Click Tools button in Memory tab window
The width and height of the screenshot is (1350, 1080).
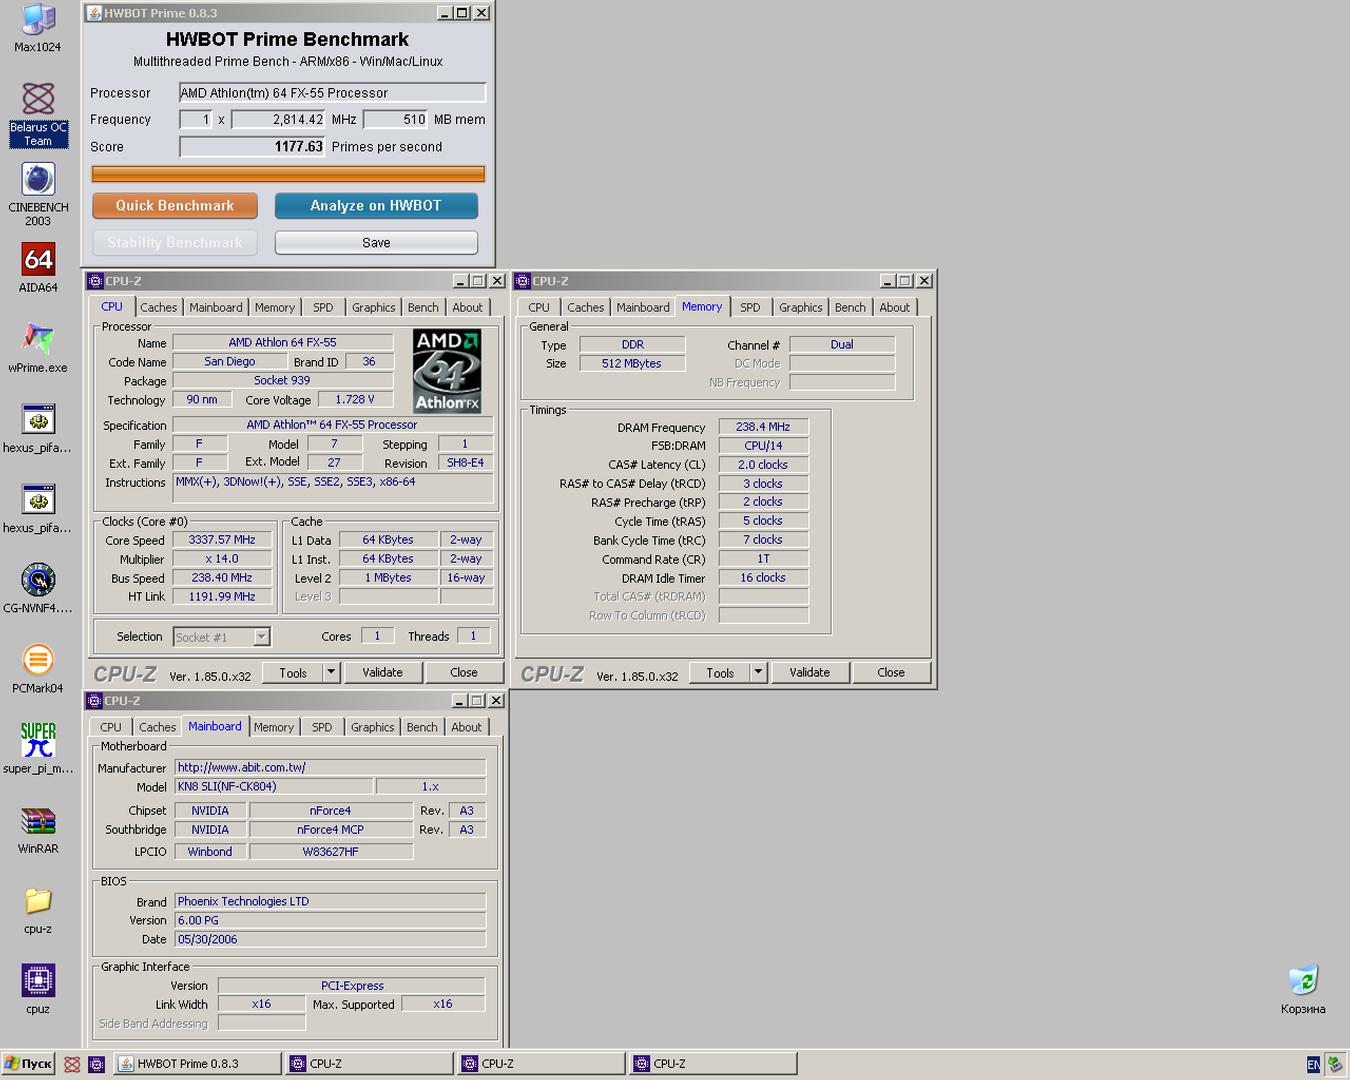(720, 673)
